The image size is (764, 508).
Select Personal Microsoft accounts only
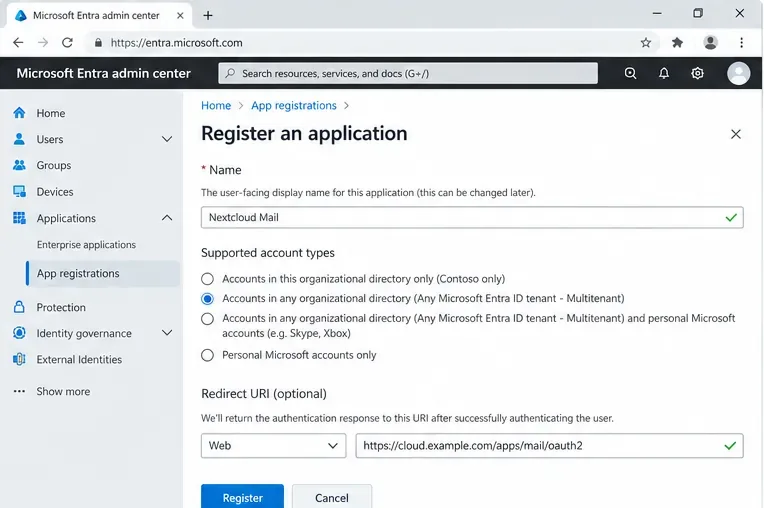208,355
